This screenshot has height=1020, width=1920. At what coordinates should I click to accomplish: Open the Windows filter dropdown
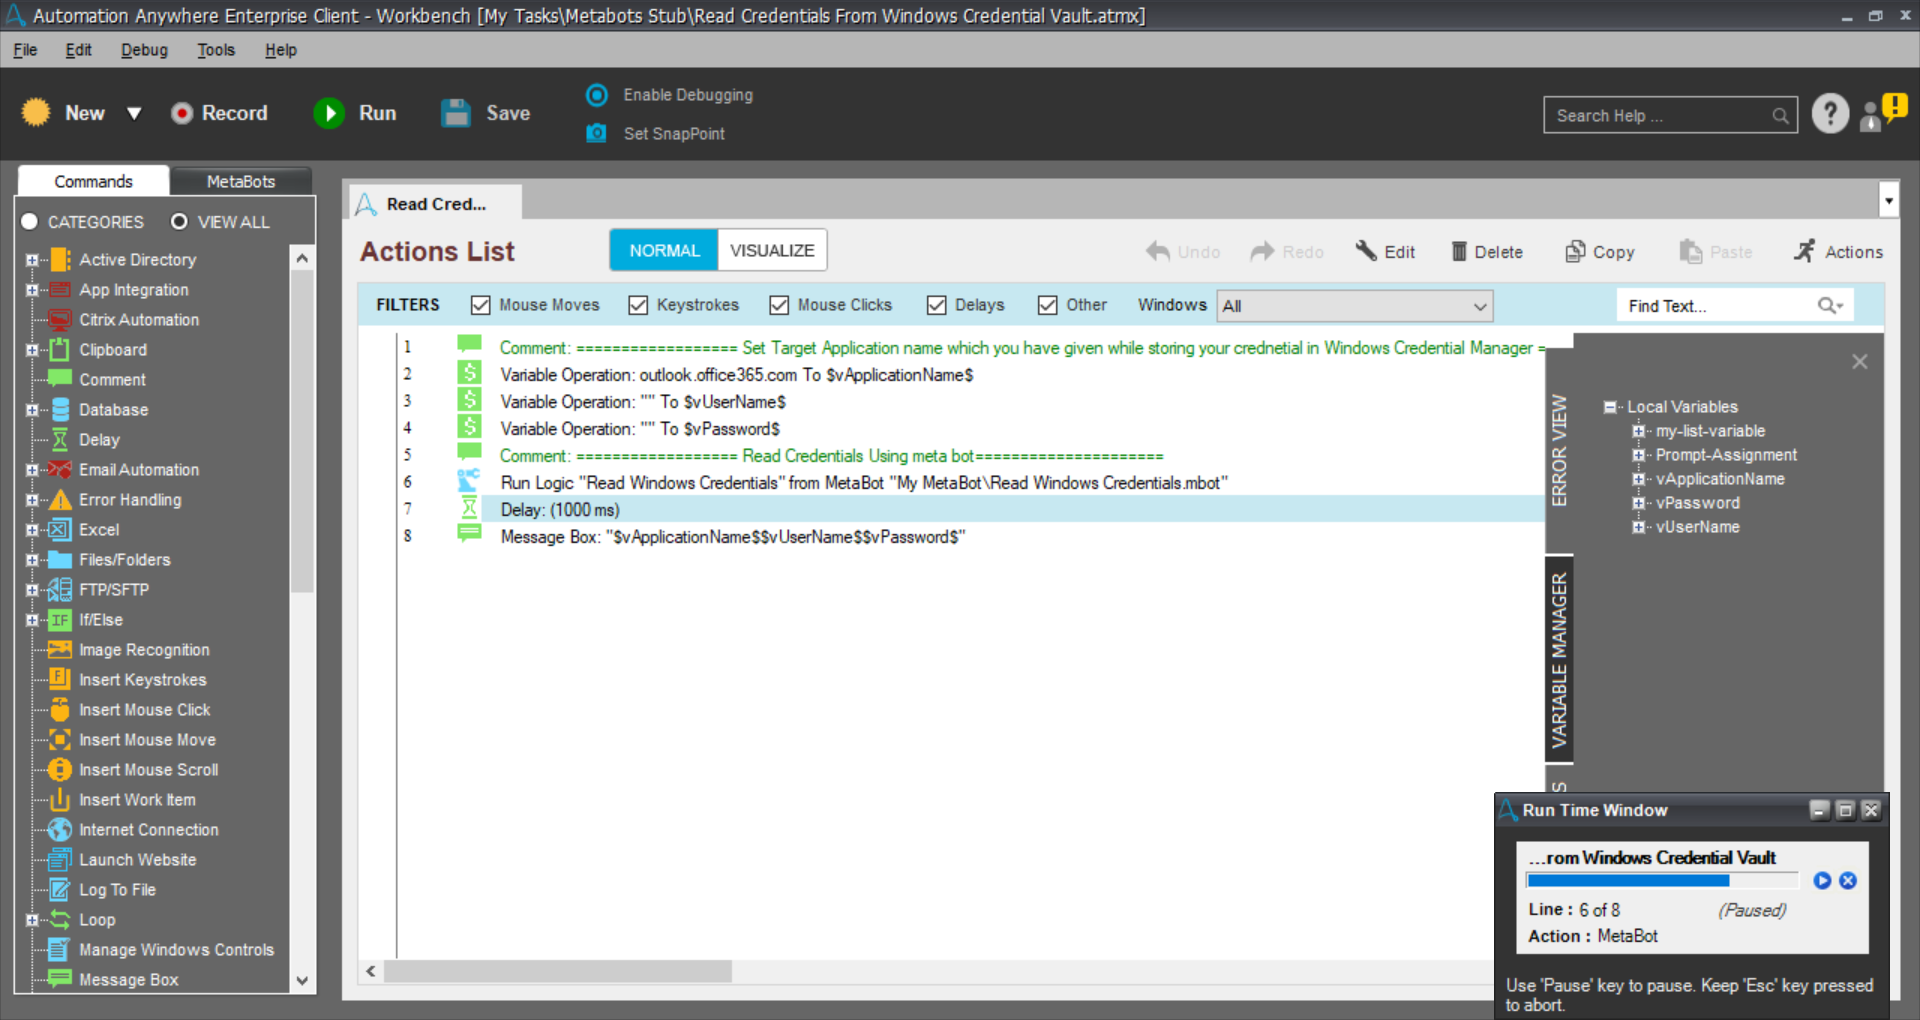pos(1355,306)
